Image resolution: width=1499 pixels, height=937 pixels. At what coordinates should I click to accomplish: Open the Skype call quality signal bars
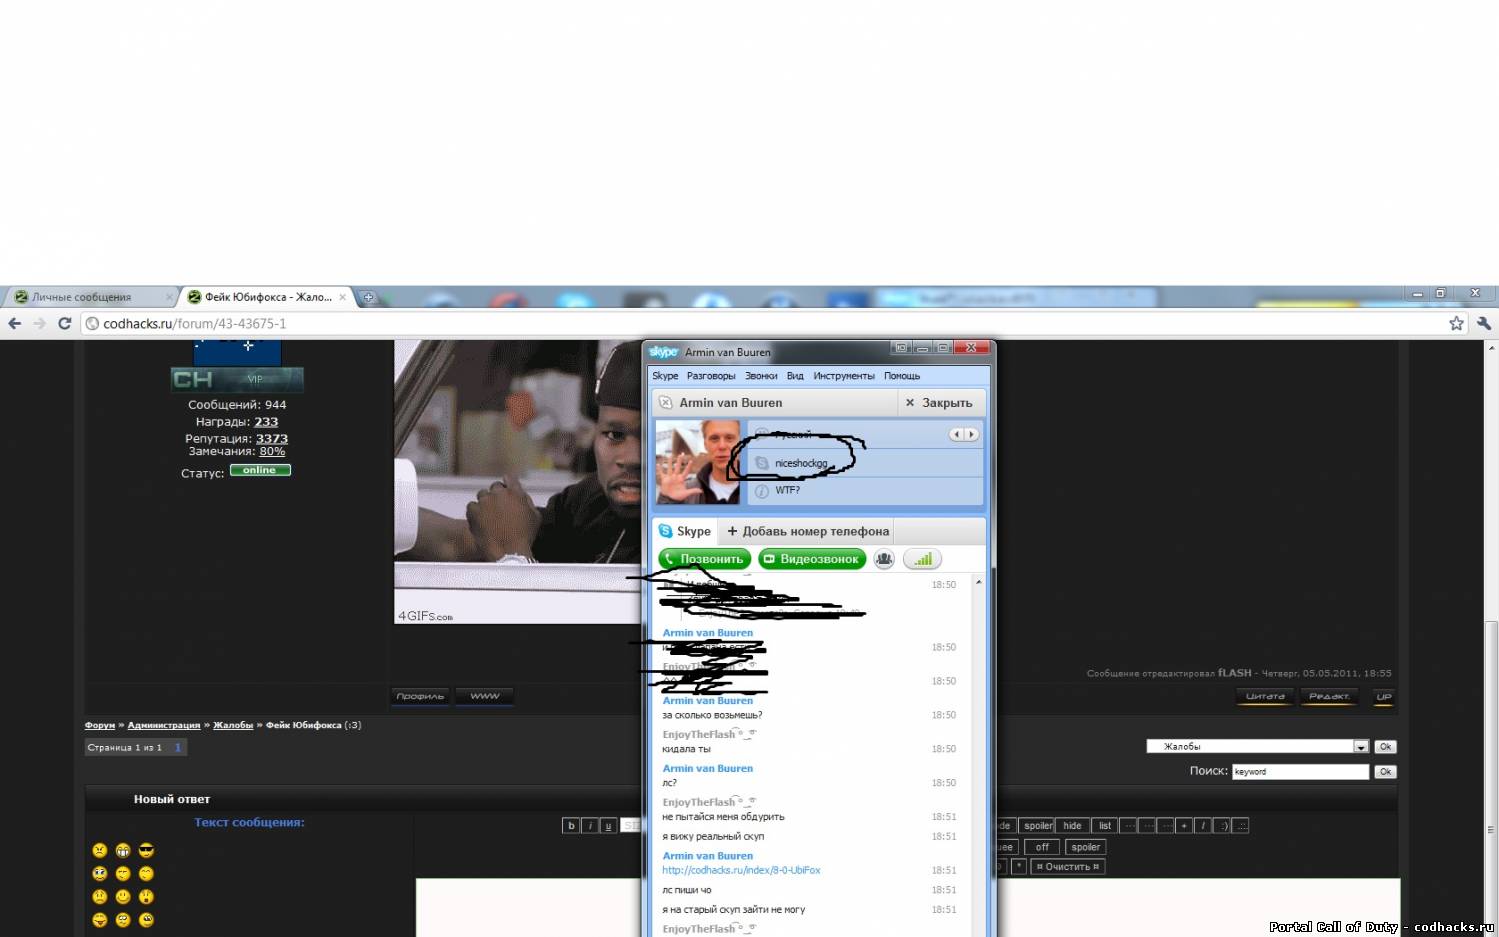[922, 559]
